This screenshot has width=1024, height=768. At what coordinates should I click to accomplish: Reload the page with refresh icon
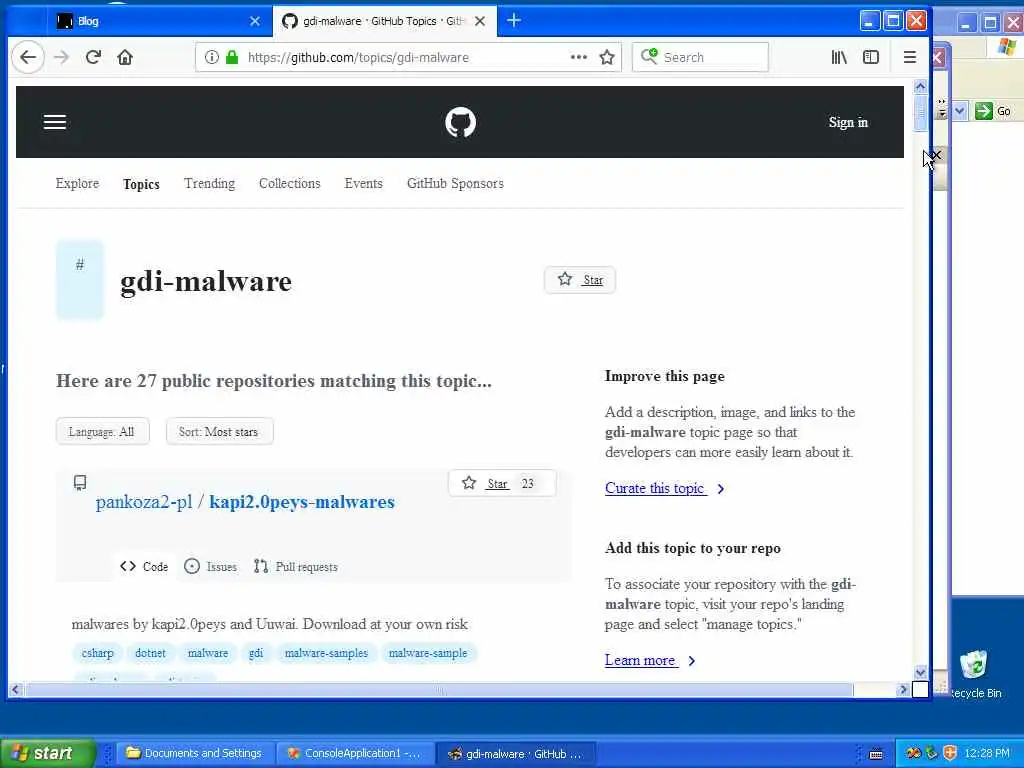93,57
